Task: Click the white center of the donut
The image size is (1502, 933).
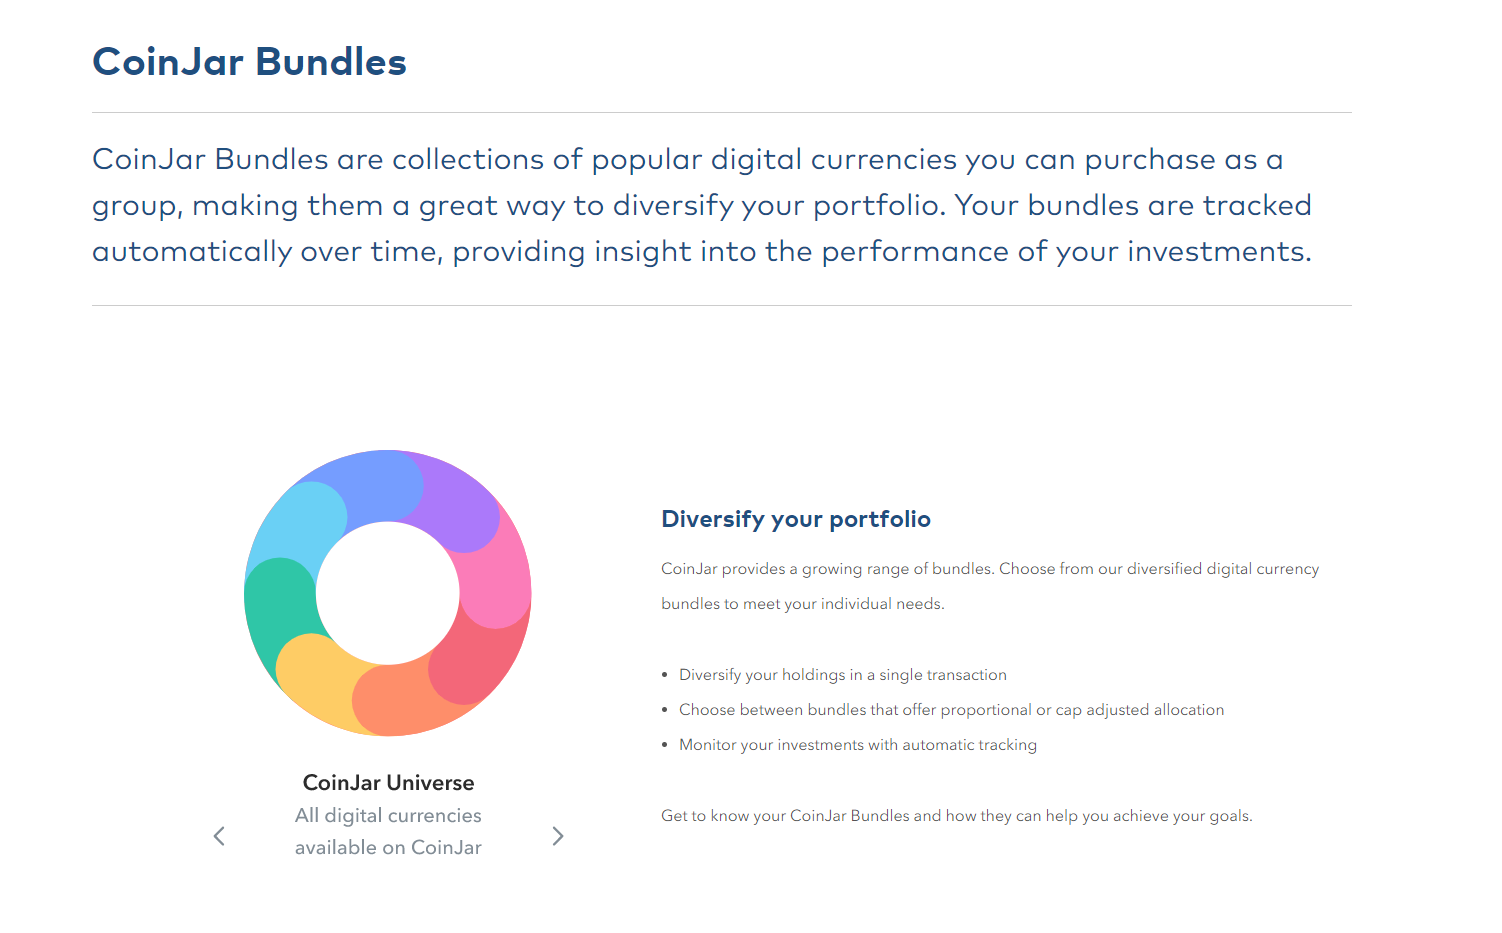Action: tap(388, 593)
